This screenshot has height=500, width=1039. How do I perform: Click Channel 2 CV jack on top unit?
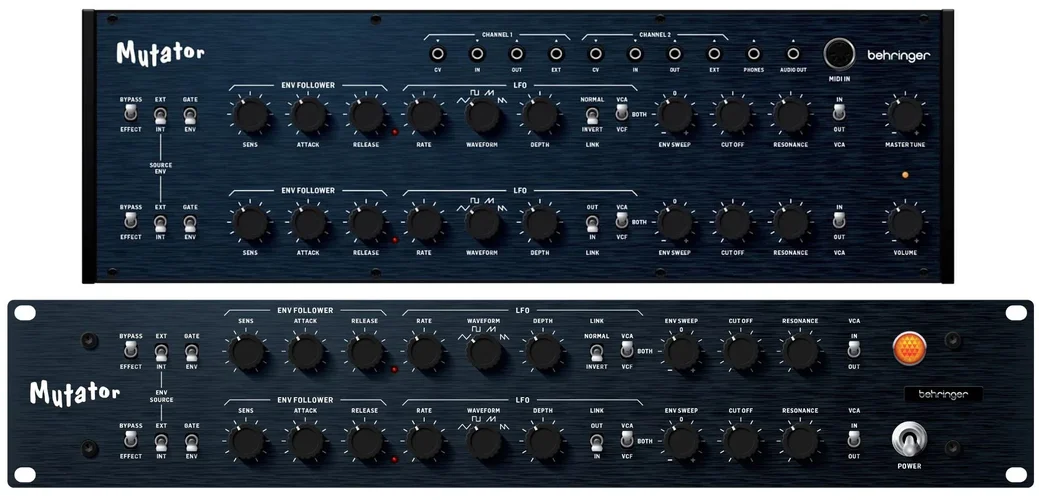(596, 54)
